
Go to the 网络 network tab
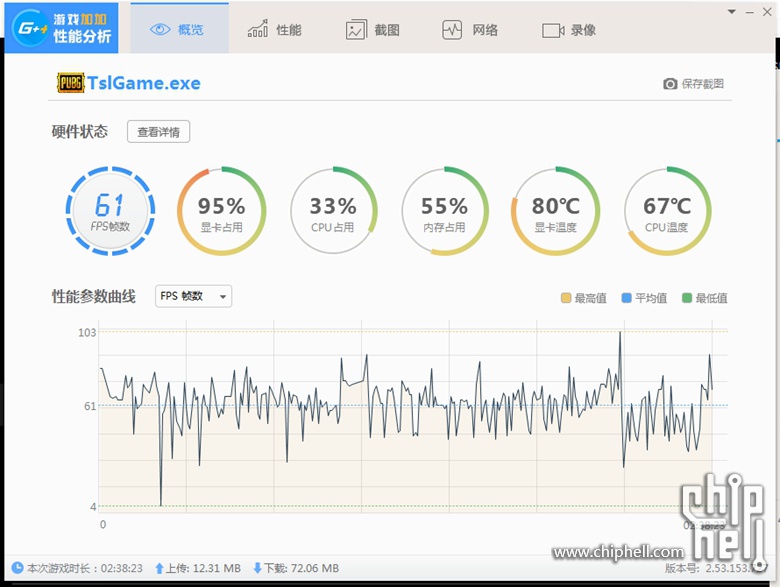pos(470,30)
